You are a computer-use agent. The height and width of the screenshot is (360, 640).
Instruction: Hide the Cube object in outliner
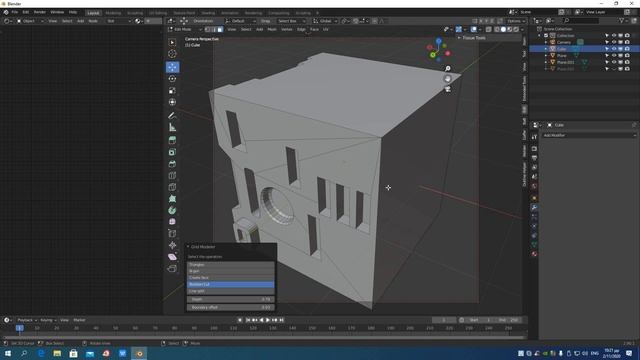tap(614, 49)
